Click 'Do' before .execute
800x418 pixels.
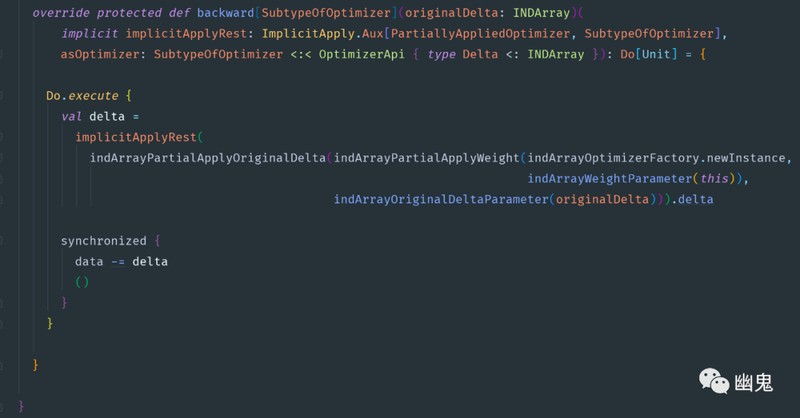tap(54, 96)
